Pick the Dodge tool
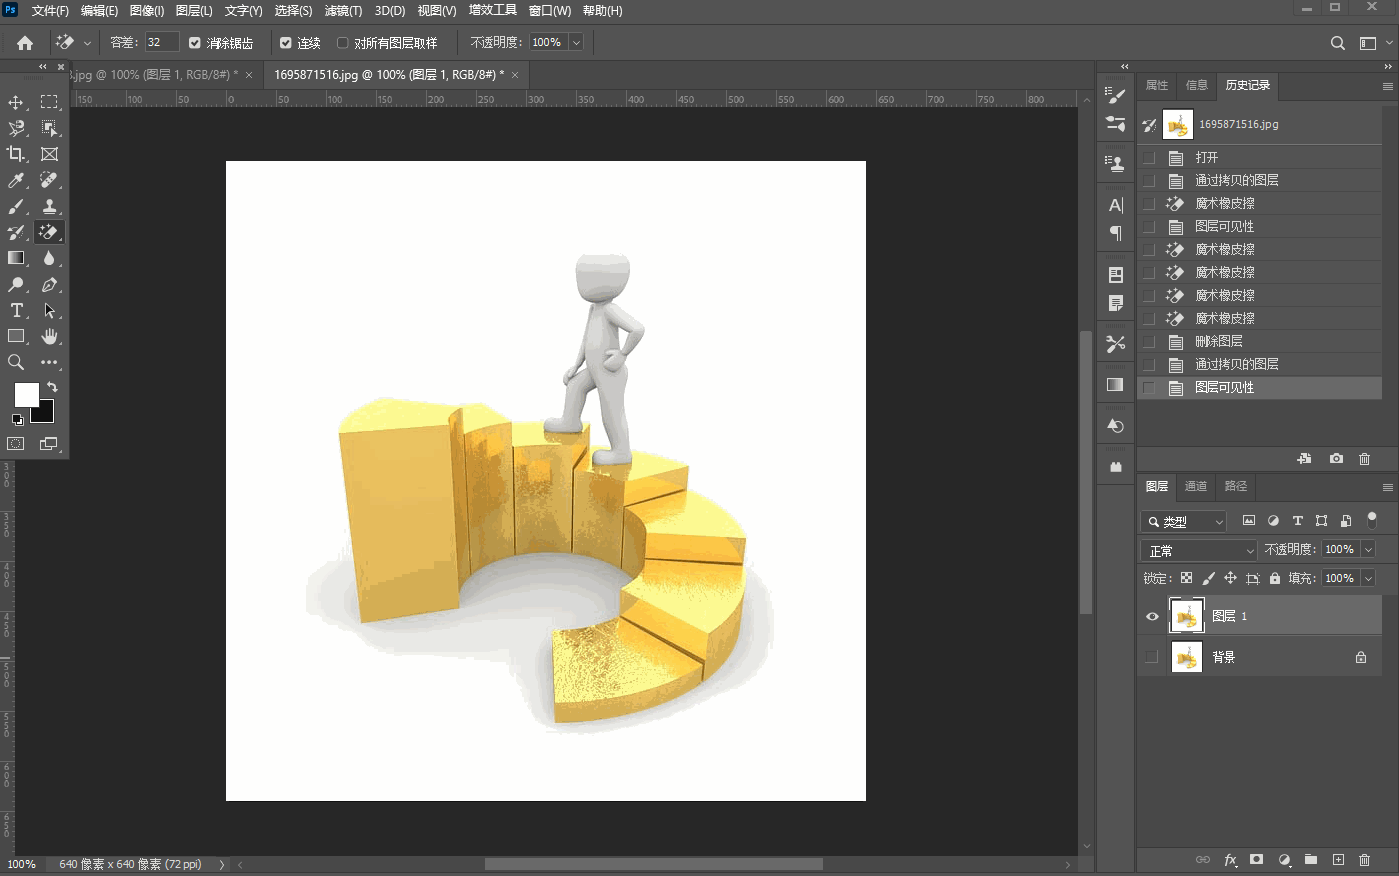Viewport: 1399px width, 876px height. click(x=16, y=284)
